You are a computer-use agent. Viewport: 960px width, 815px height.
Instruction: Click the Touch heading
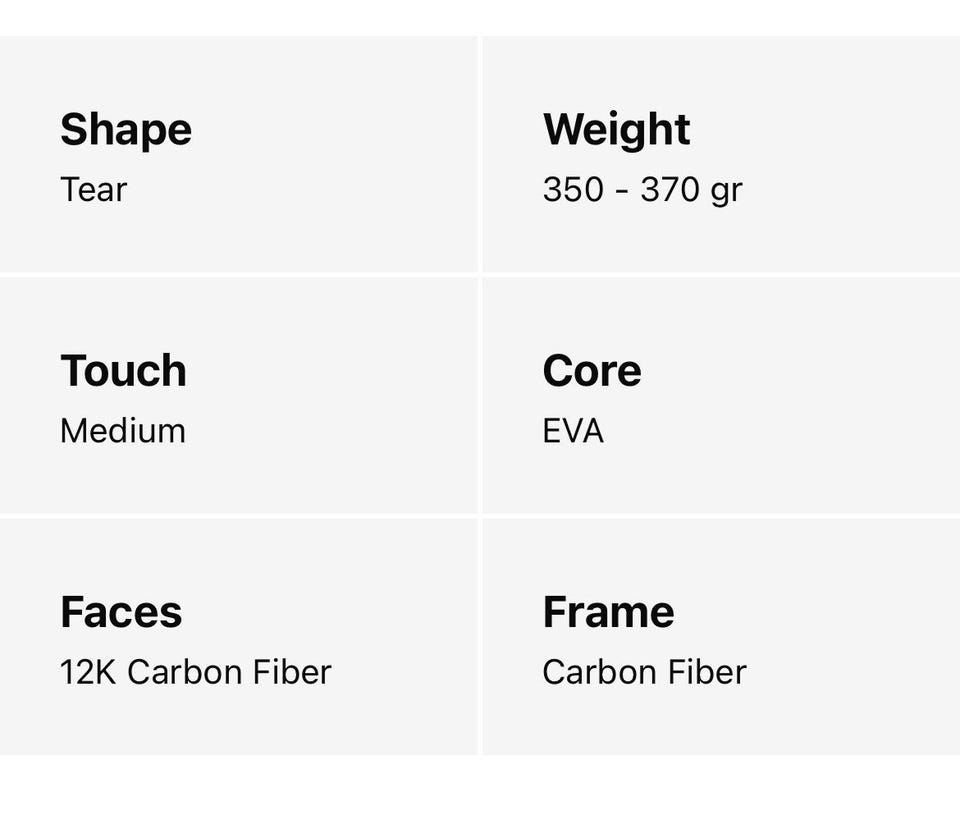pyautogui.click(x=123, y=371)
